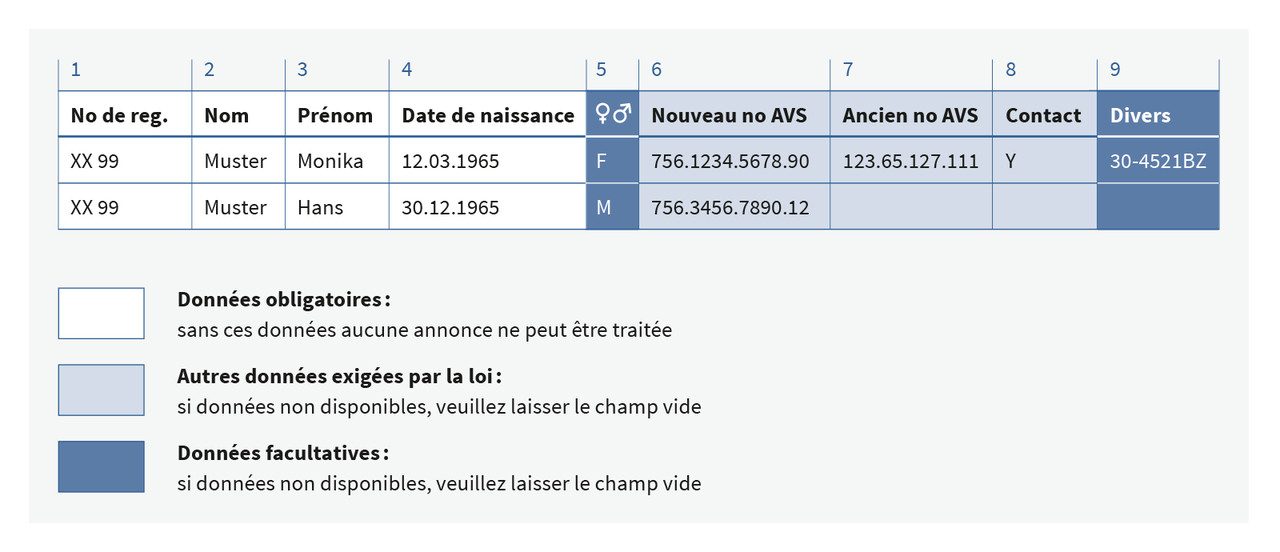Click the 'Date de naissance' header
Viewport: 1280px width, 552px height.
tap(488, 115)
